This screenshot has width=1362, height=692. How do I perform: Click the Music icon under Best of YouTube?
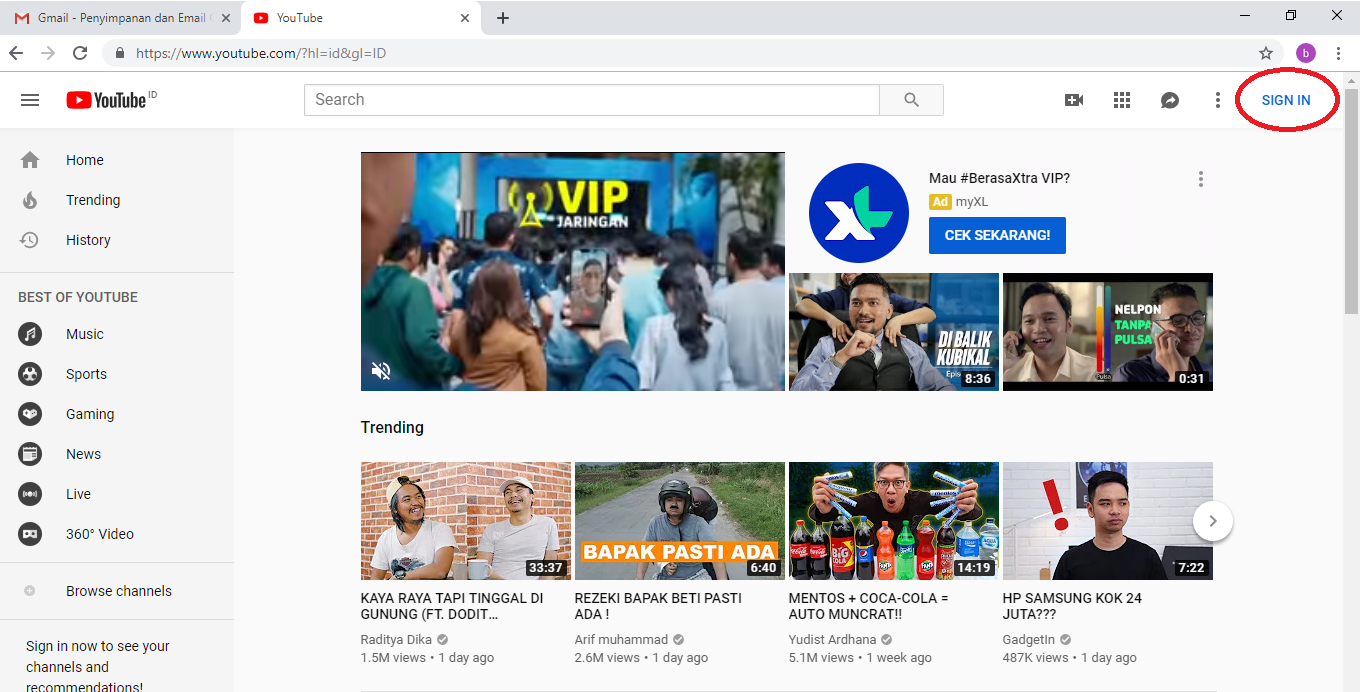(x=30, y=334)
